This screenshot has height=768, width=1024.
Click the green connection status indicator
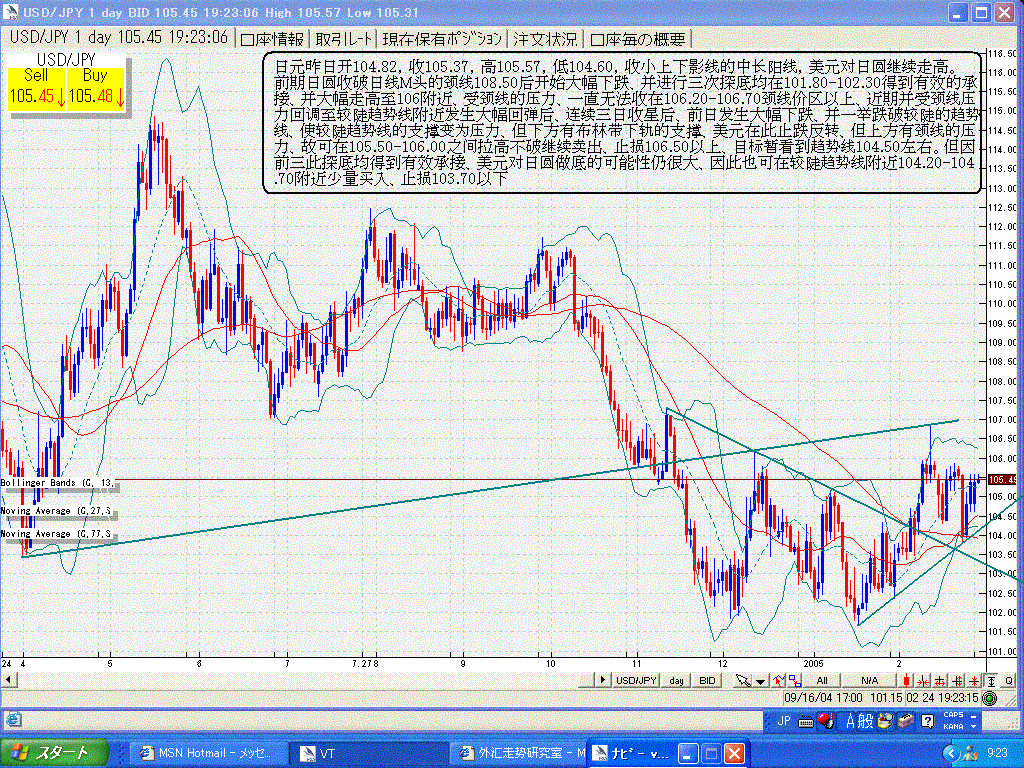[989, 698]
